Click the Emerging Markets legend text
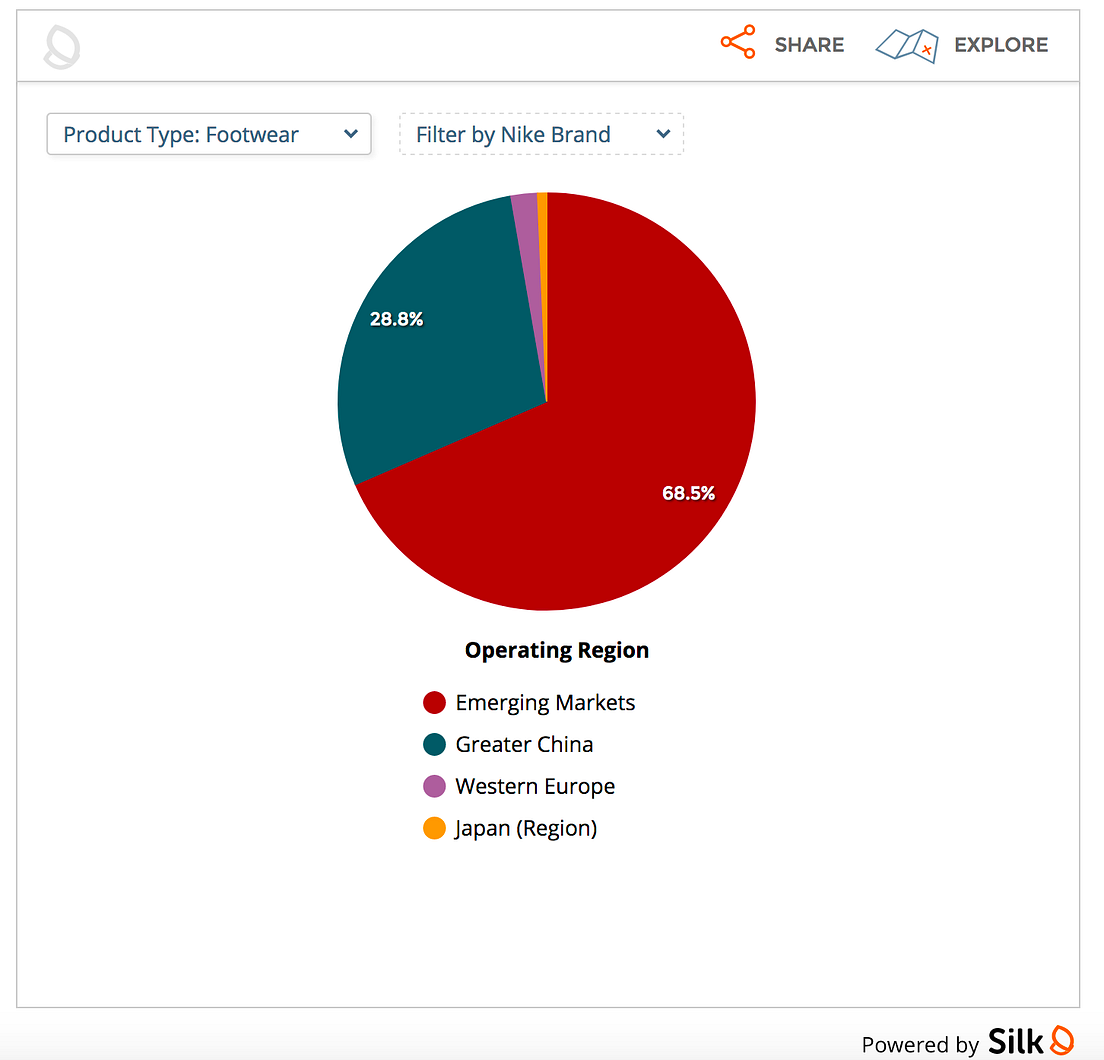The image size is (1104, 1060). (x=545, y=702)
